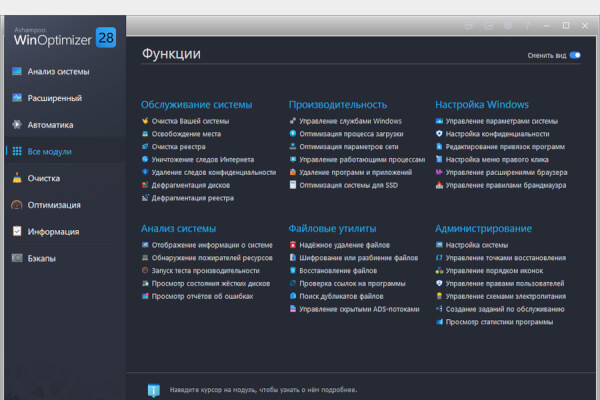Click the Управление правилами брандмауэра icon

tap(439, 185)
